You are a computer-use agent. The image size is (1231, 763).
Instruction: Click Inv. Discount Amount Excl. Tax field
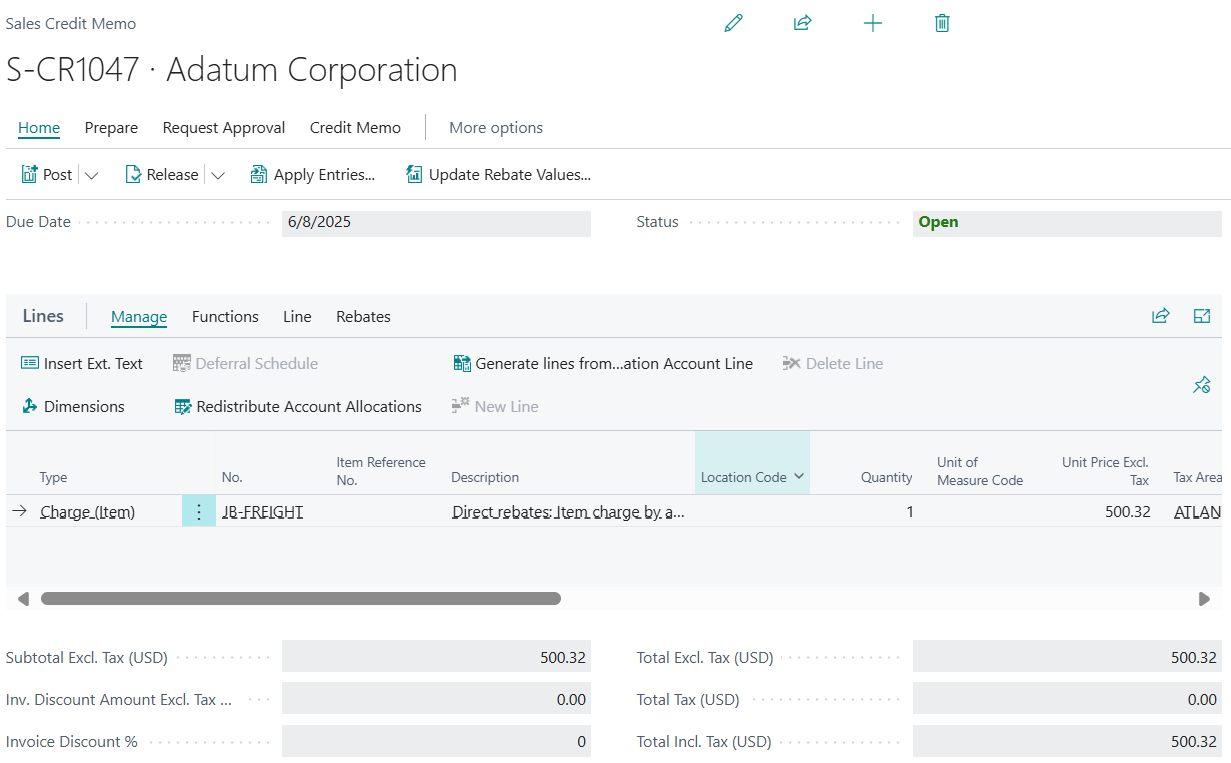pos(436,699)
